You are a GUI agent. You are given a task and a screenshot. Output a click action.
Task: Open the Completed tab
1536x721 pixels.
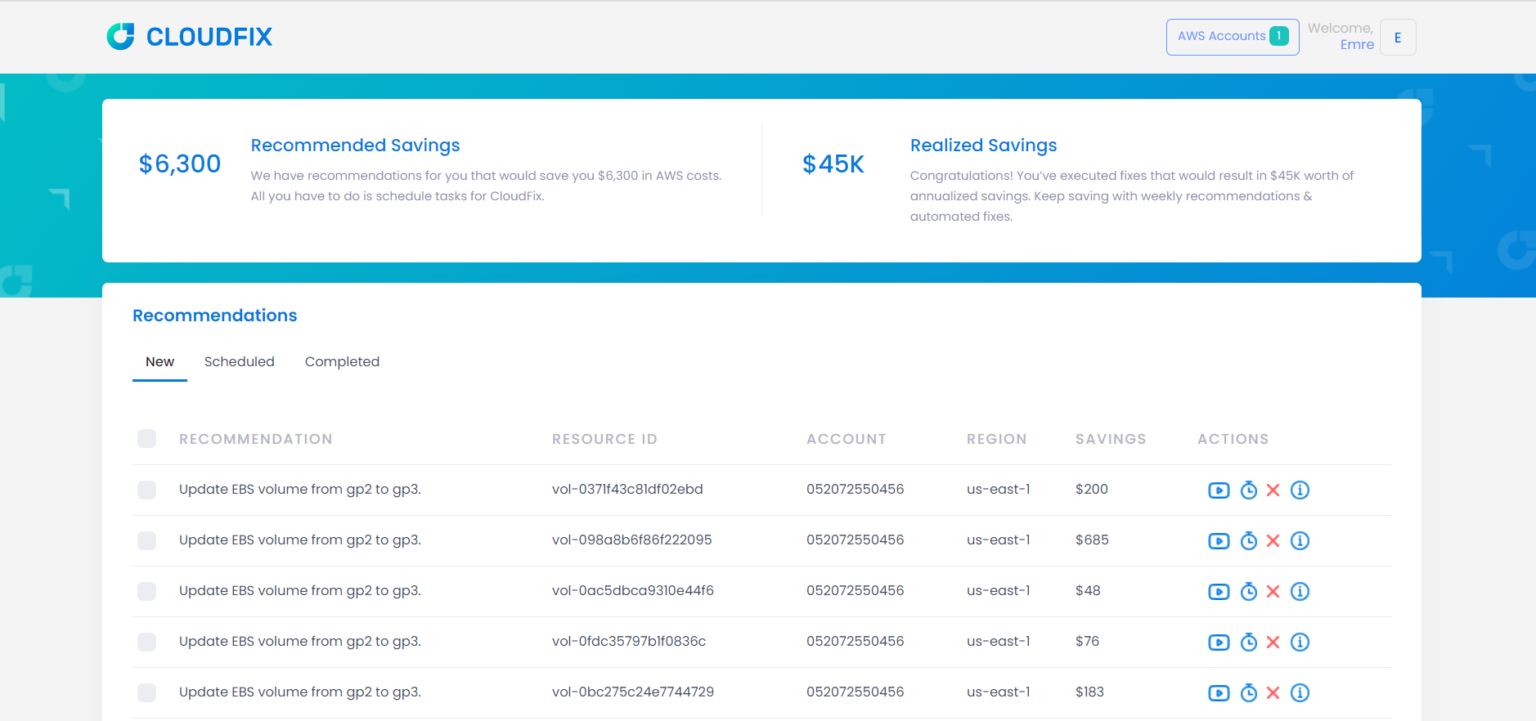pyautogui.click(x=342, y=362)
